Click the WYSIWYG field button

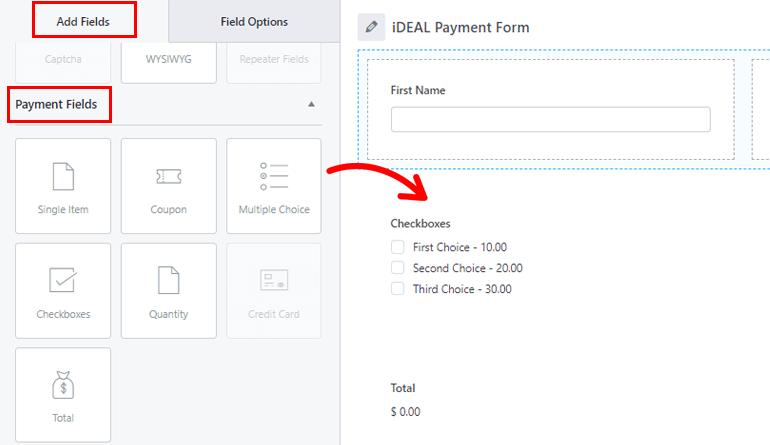point(169,60)
